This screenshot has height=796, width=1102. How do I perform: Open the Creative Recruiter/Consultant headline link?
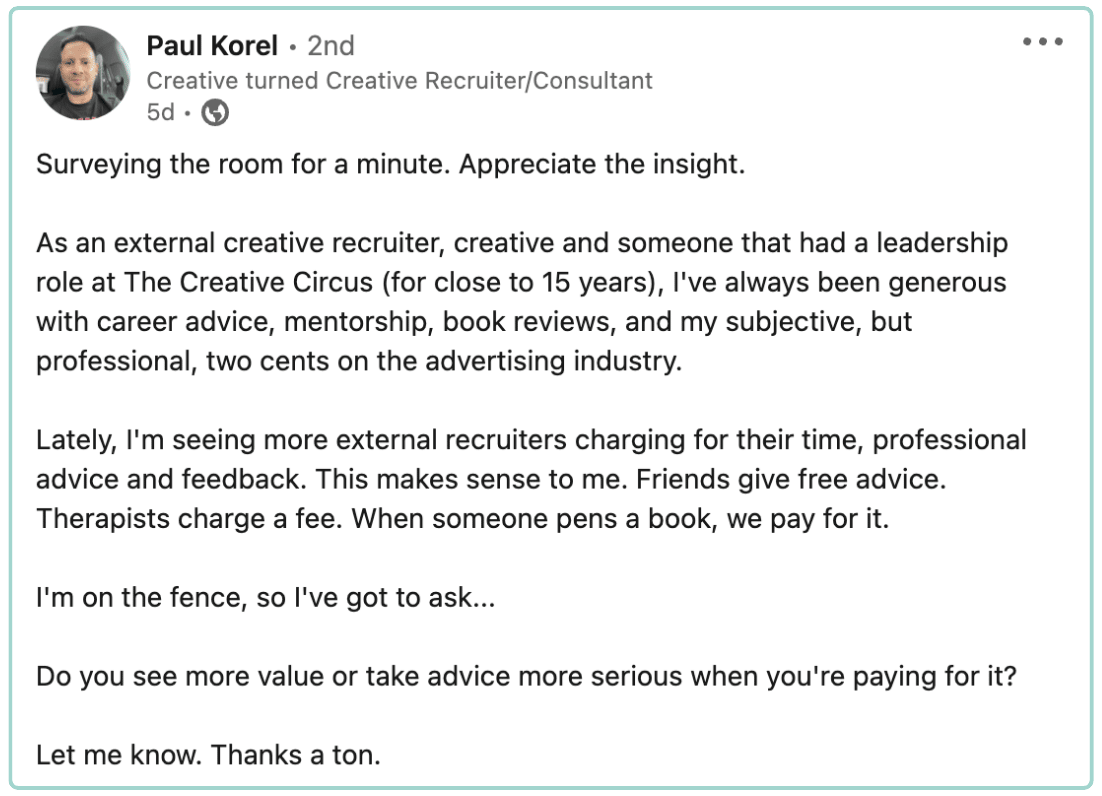coord(401,80)
